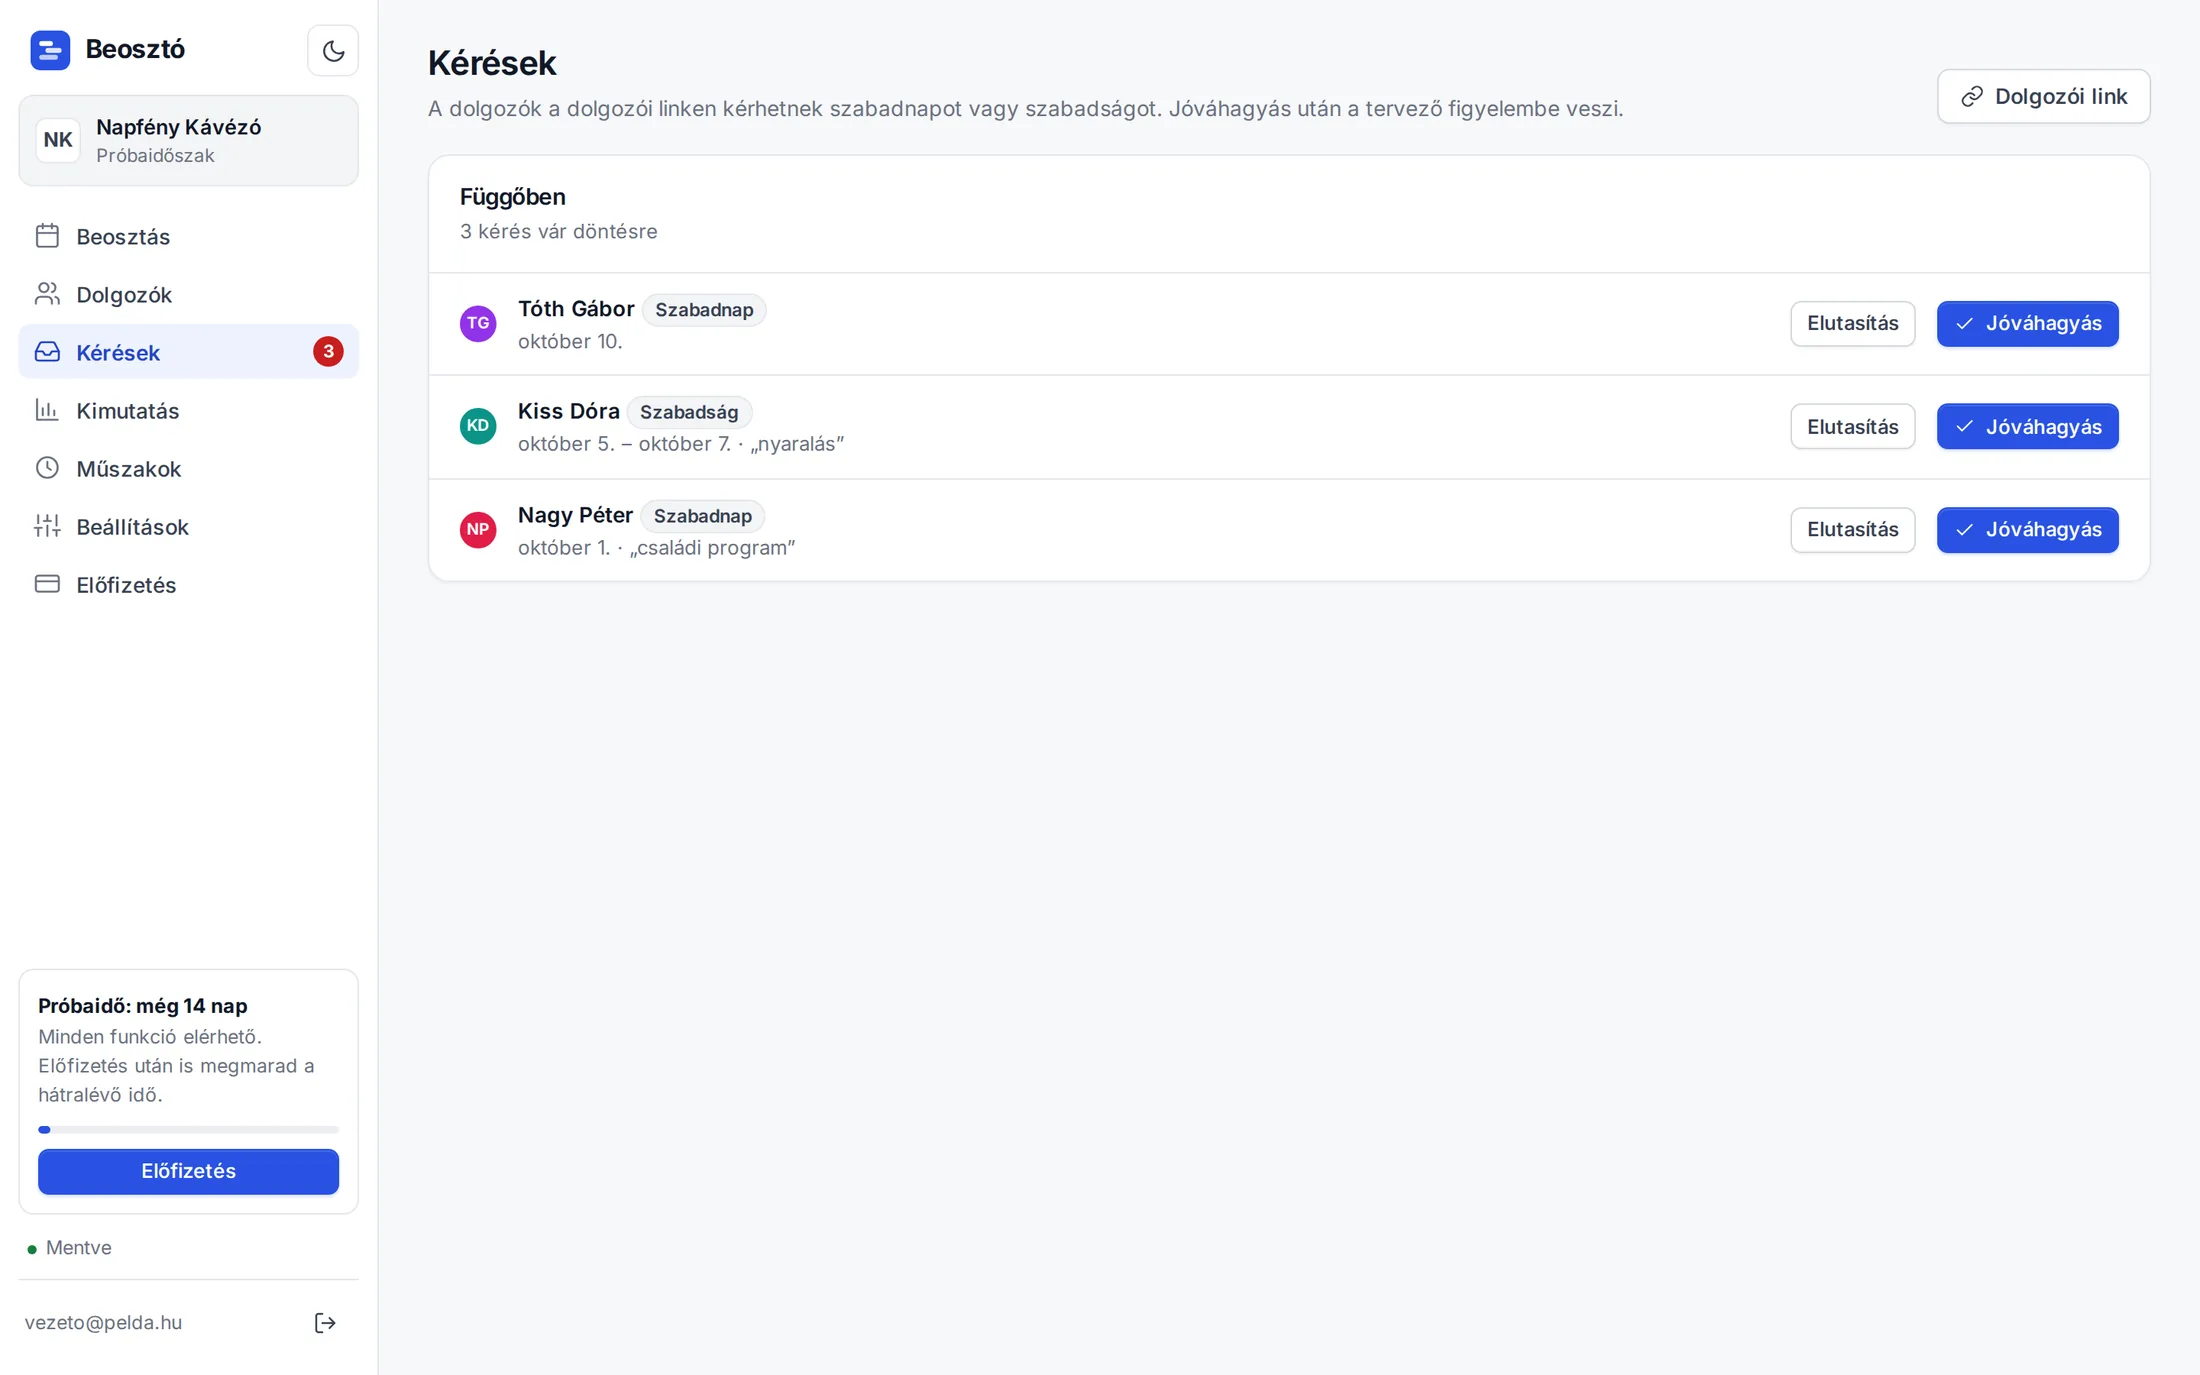Open the Műszakok section
Image resolution: width=2200 pixels, height=1375 pixels.
[188, 468]
